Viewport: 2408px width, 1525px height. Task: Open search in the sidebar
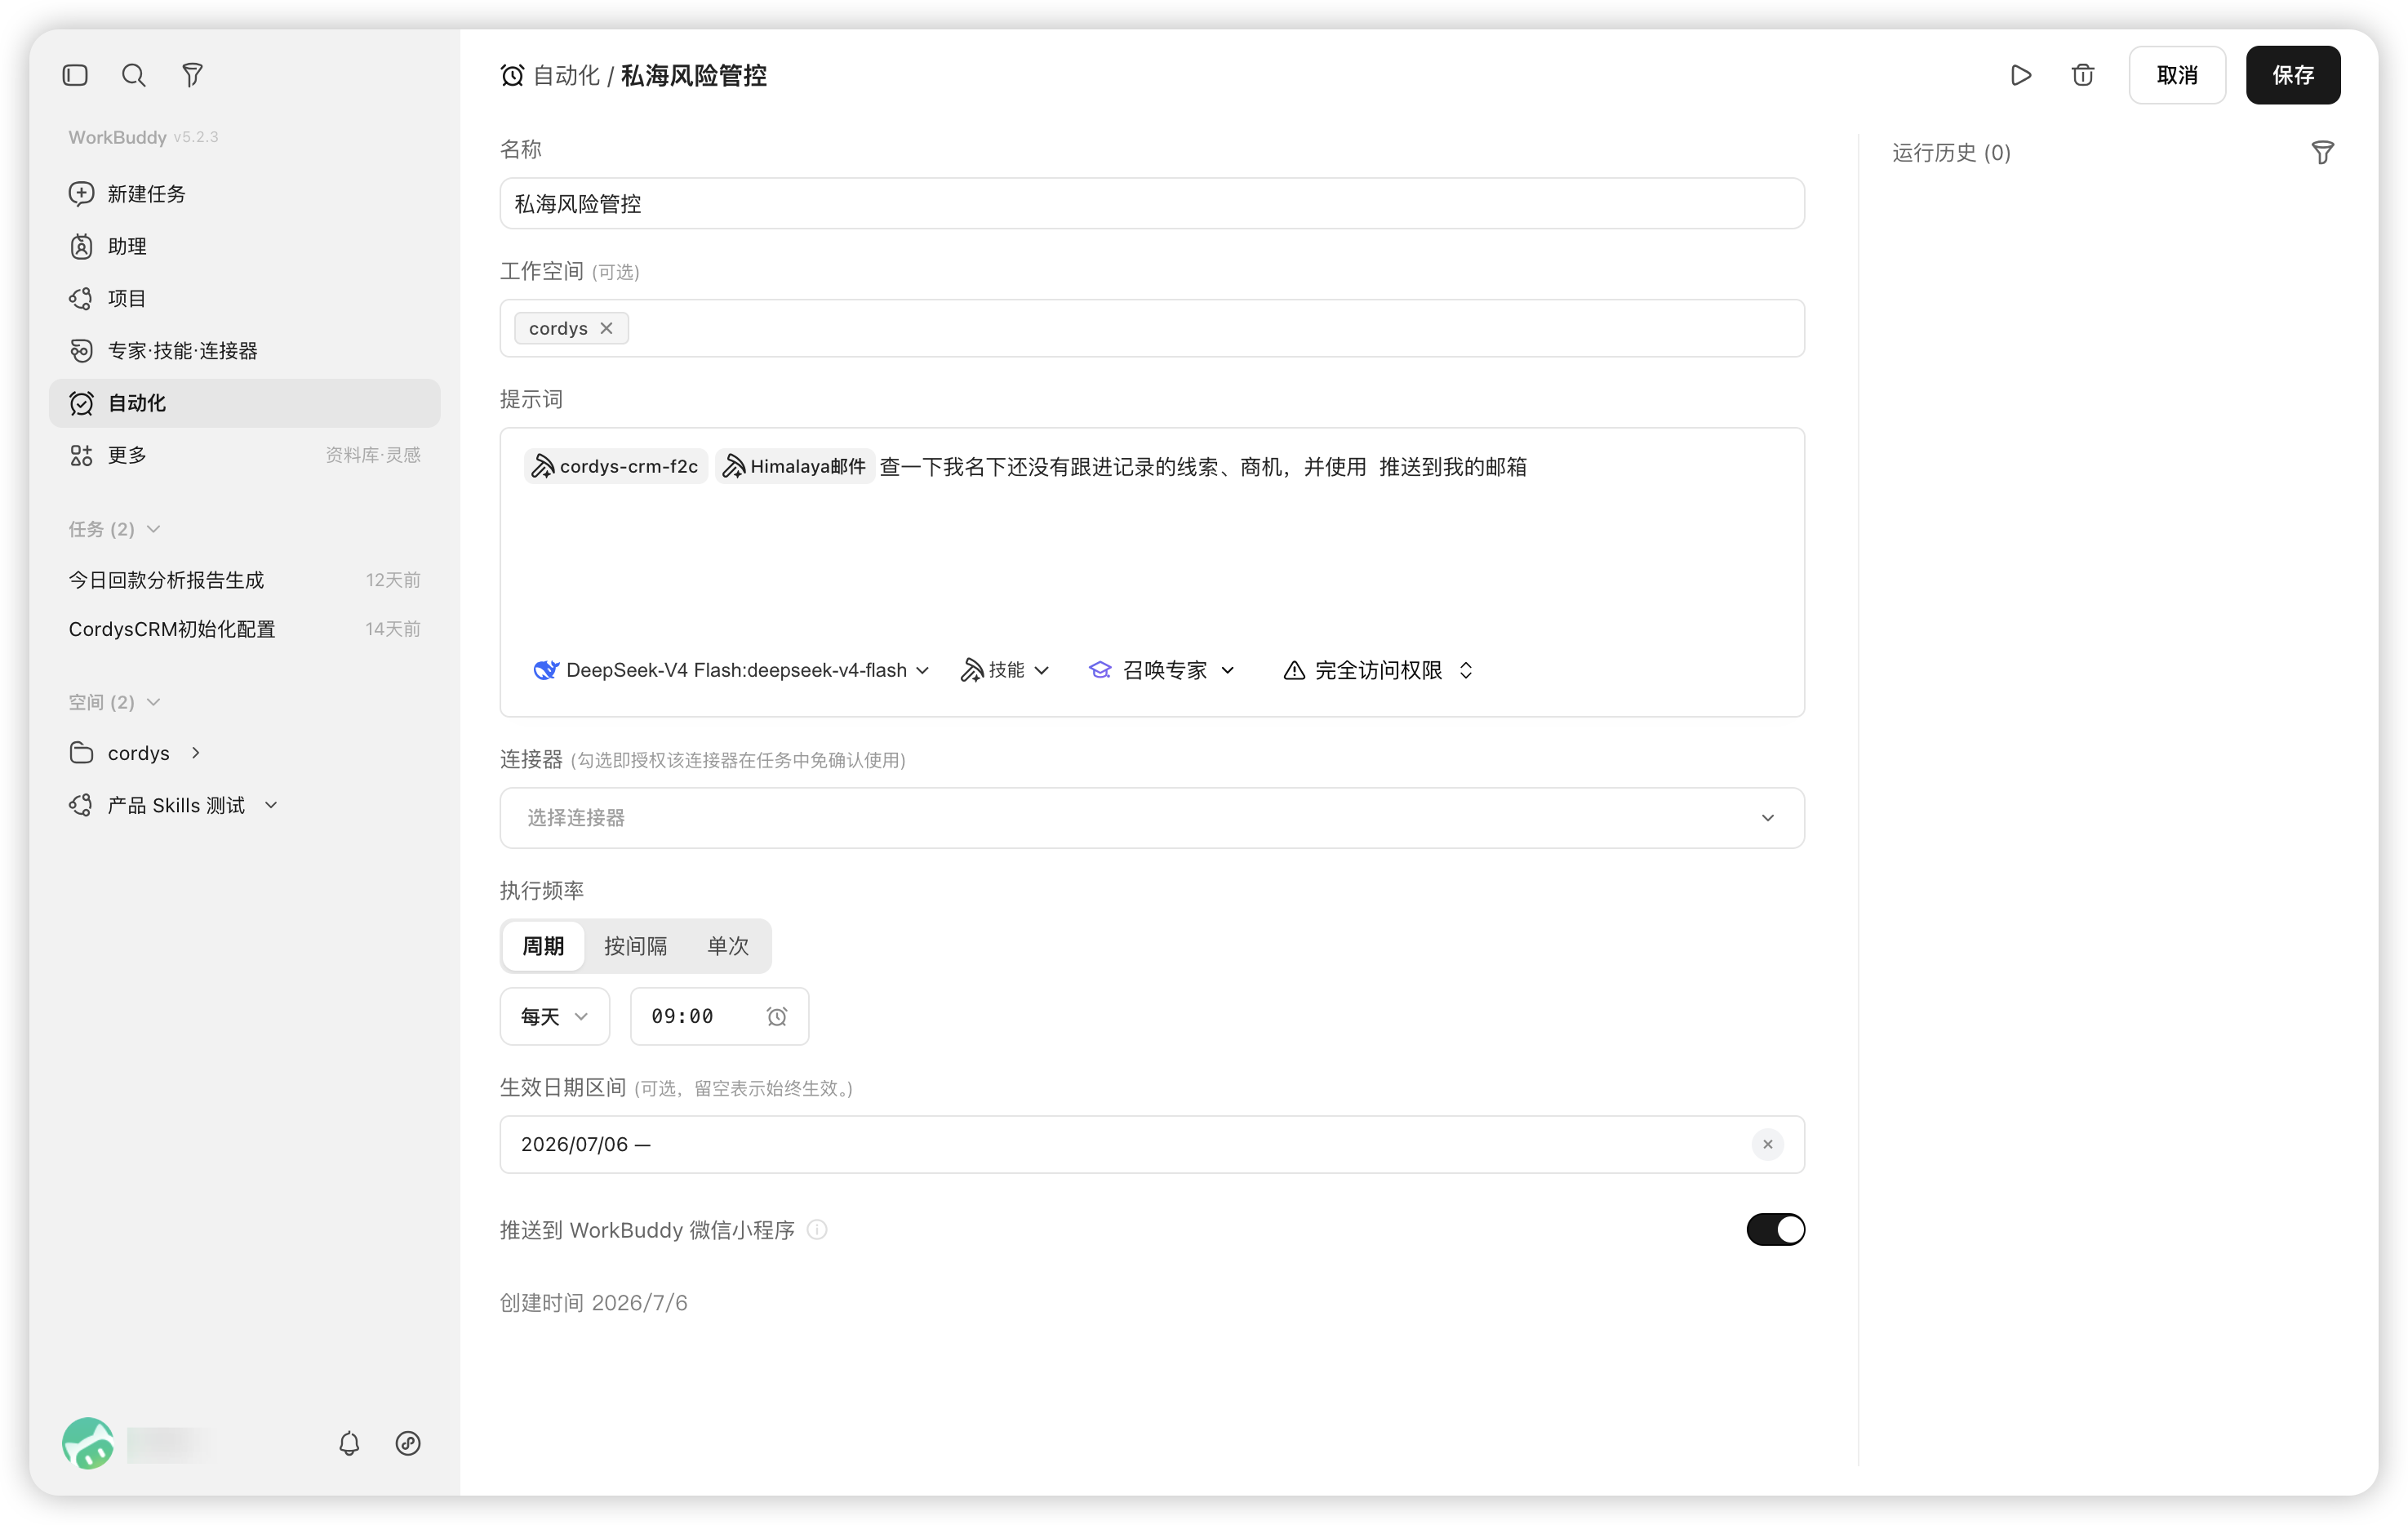click(133, 75)
